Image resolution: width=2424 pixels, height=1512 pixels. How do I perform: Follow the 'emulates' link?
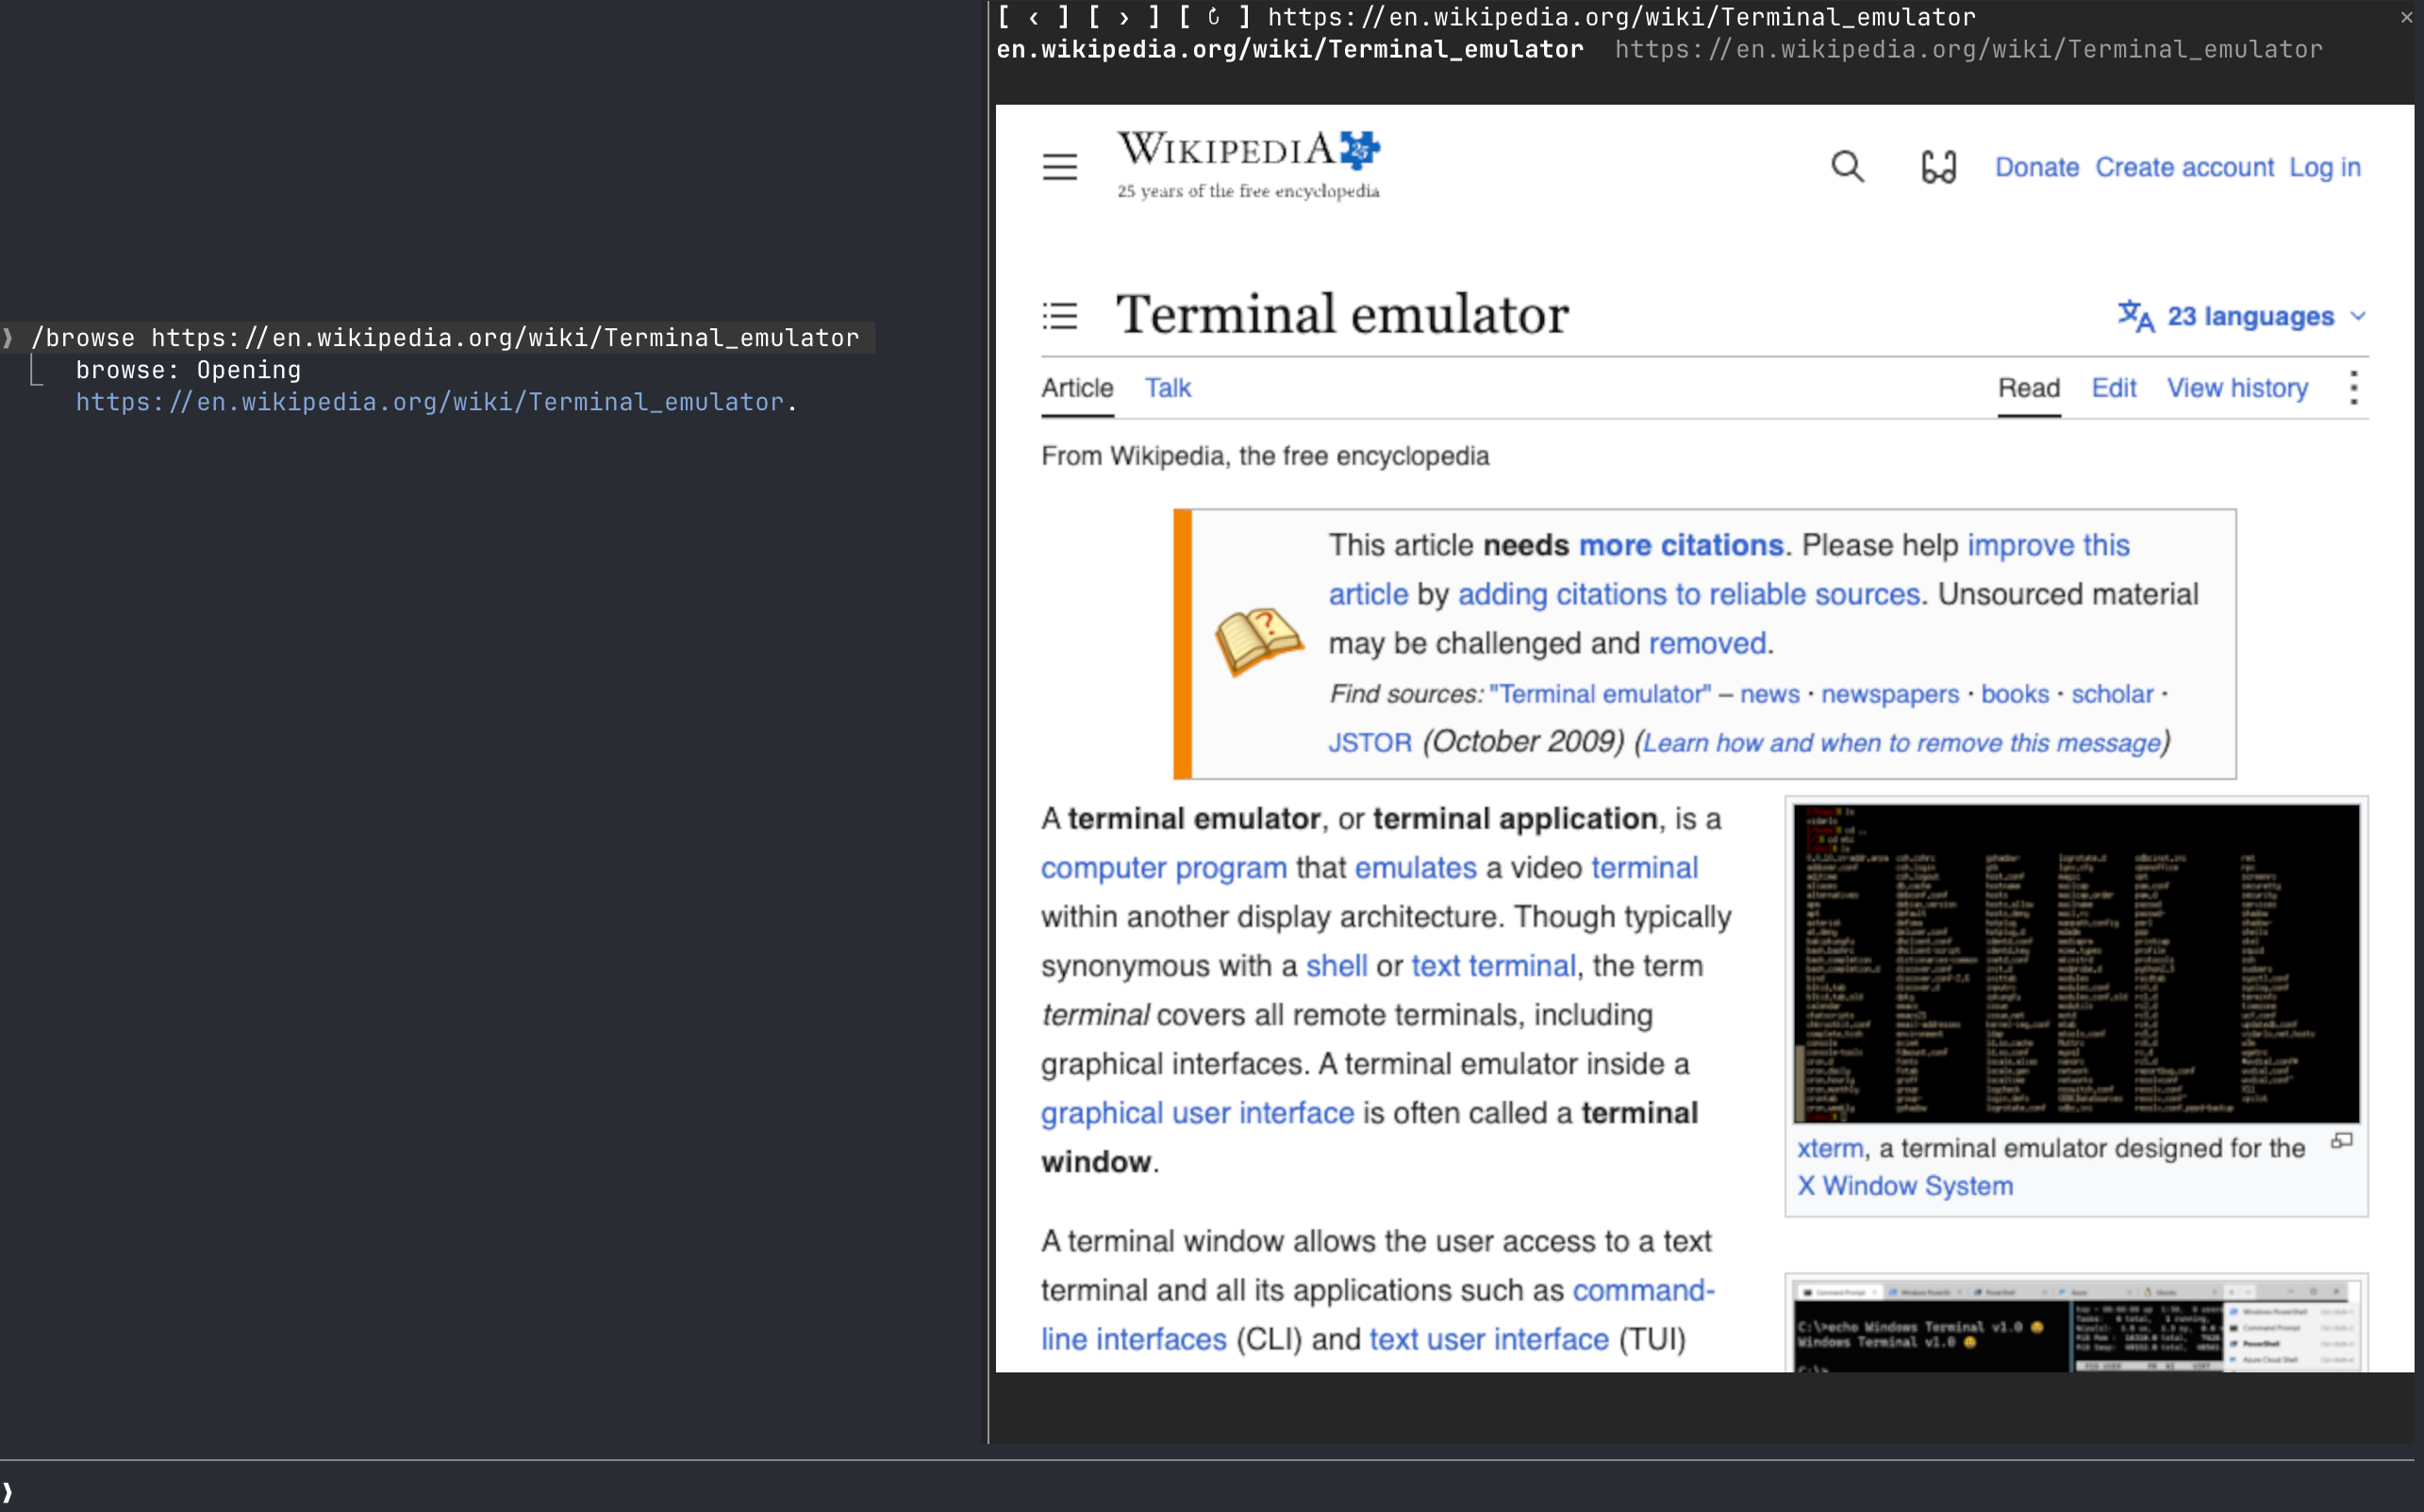pos(1414,868)
